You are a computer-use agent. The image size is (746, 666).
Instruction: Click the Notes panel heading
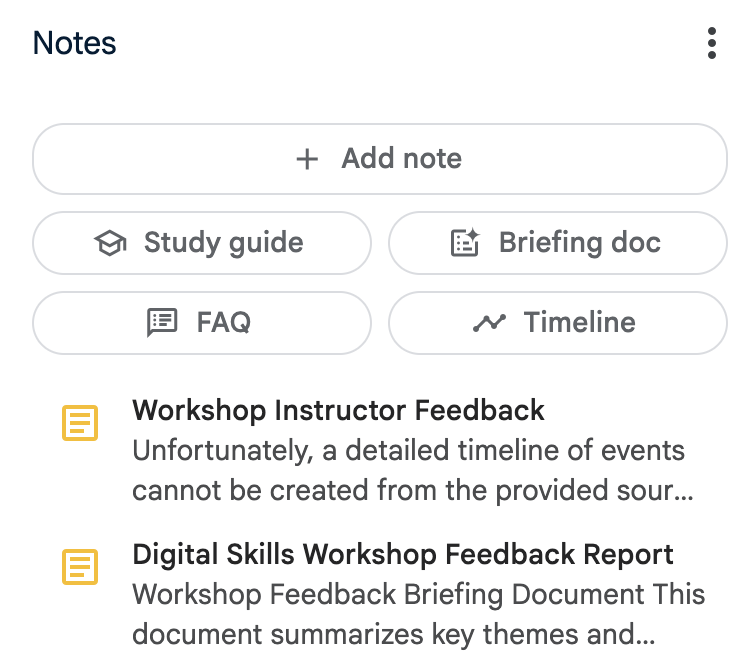pos(74,43)
